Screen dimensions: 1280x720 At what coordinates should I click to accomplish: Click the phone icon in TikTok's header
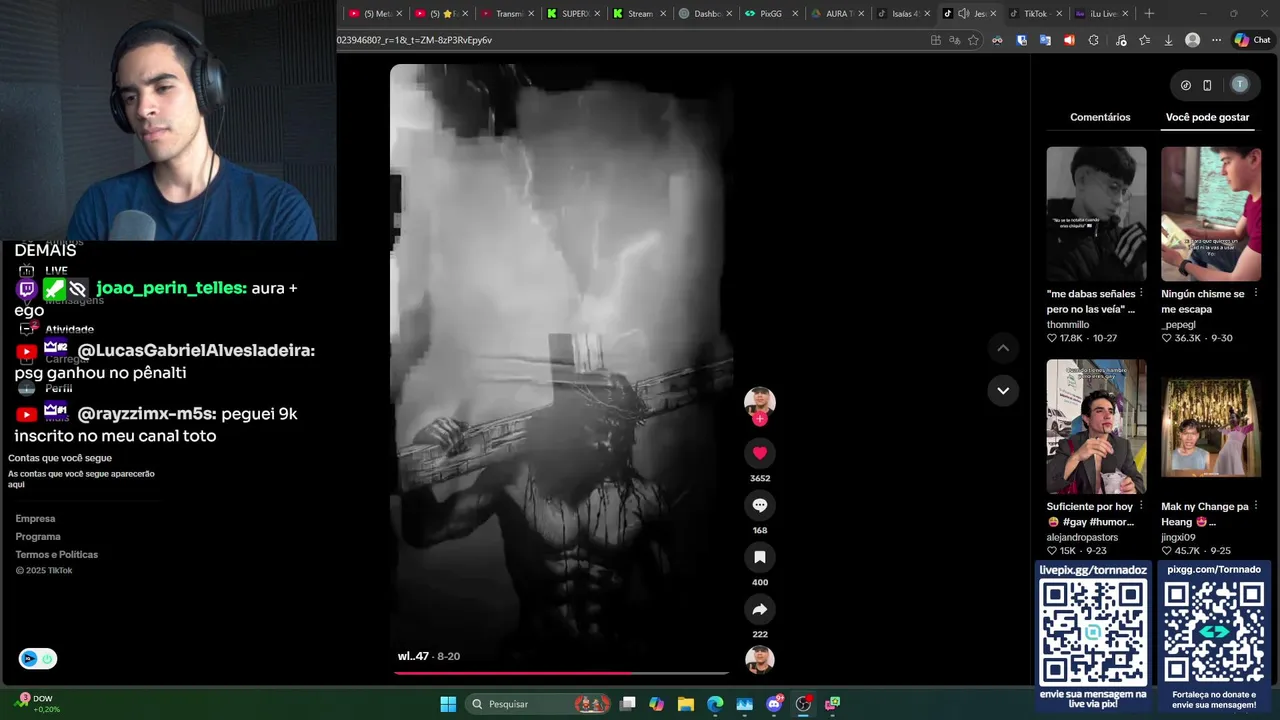[x=1207, y=85]
